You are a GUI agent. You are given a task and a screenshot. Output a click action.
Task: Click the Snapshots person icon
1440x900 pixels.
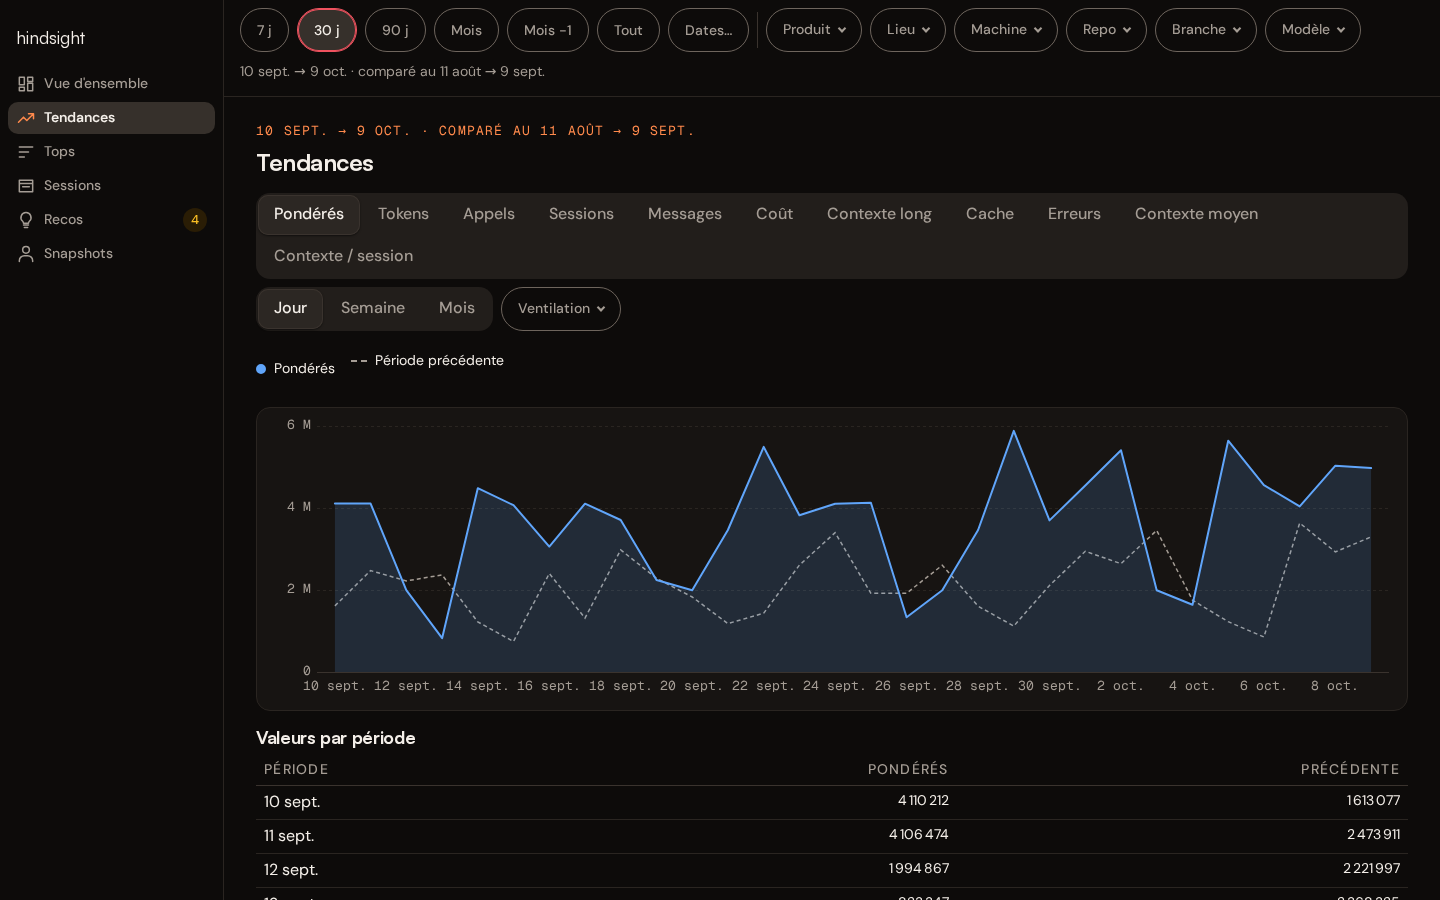click(26, 254)
